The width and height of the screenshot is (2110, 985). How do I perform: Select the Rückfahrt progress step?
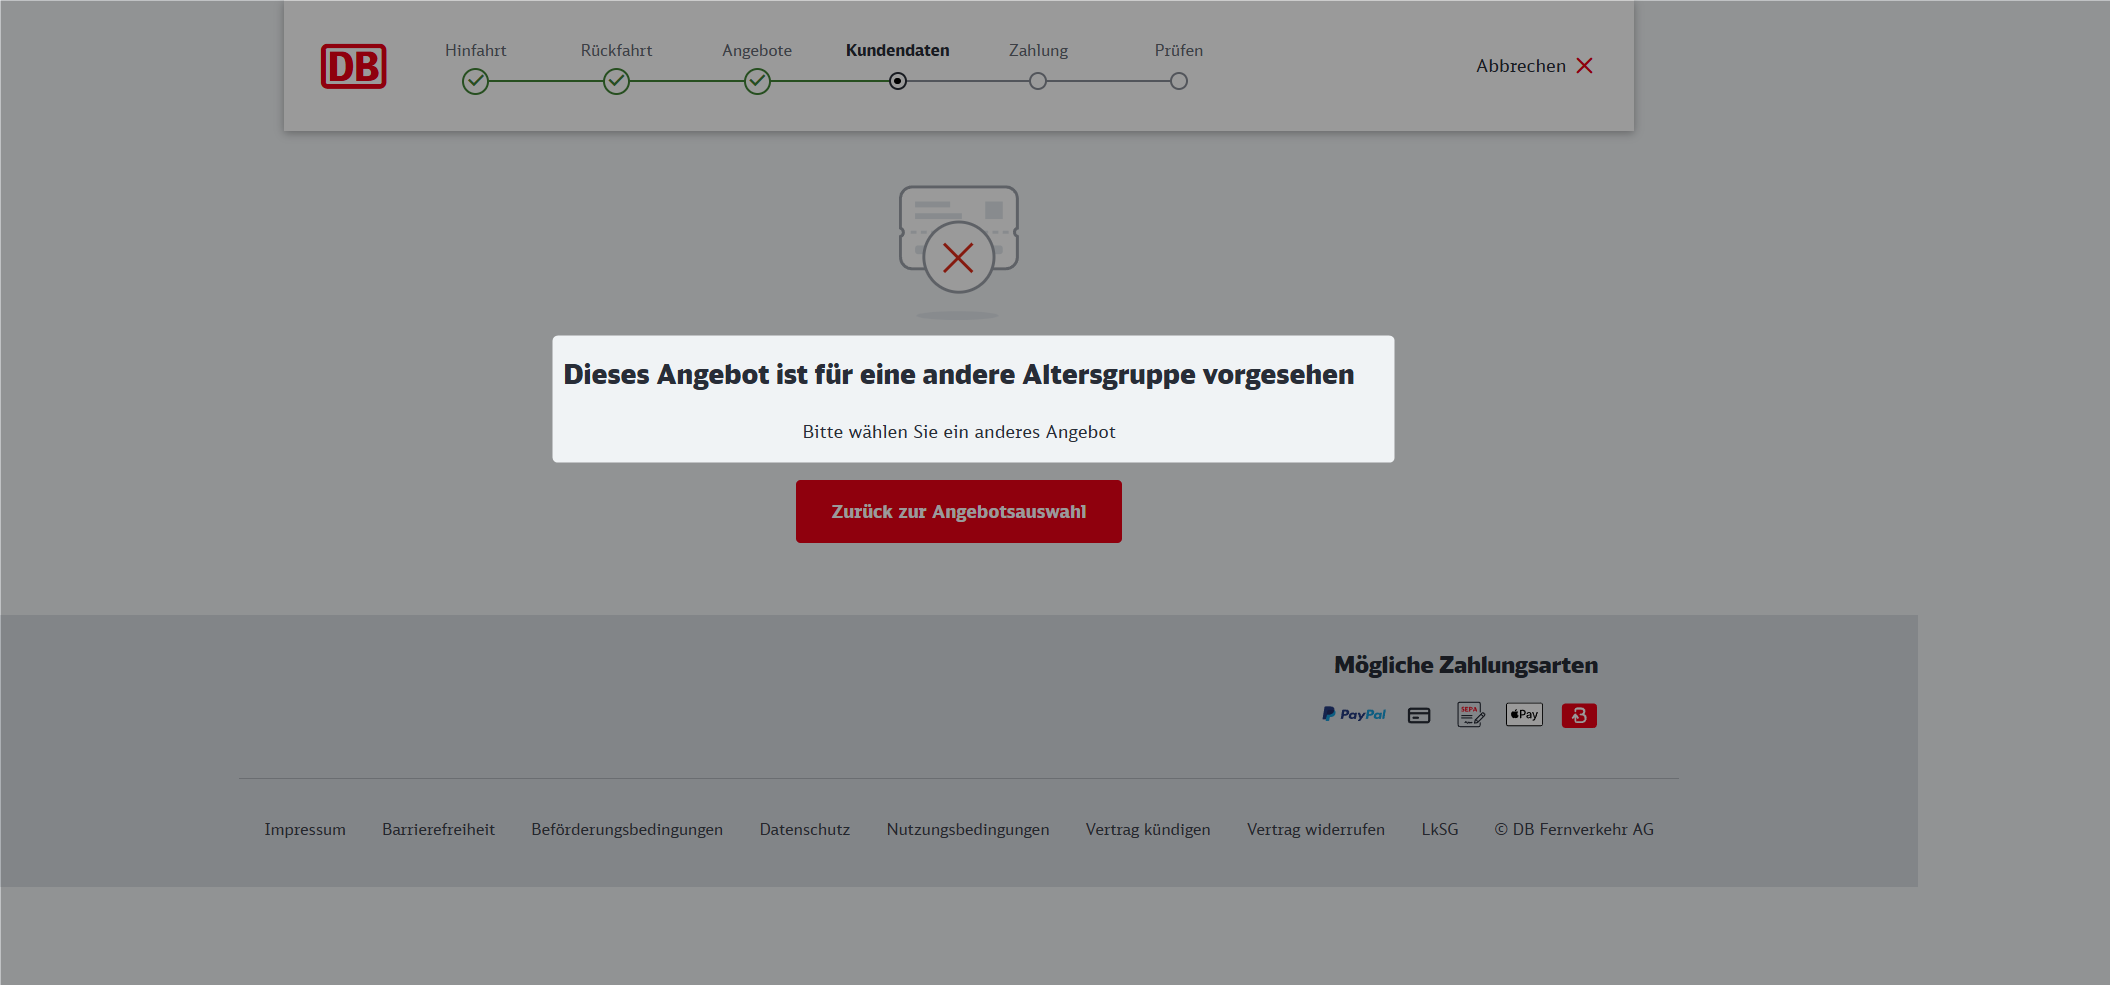616,82
